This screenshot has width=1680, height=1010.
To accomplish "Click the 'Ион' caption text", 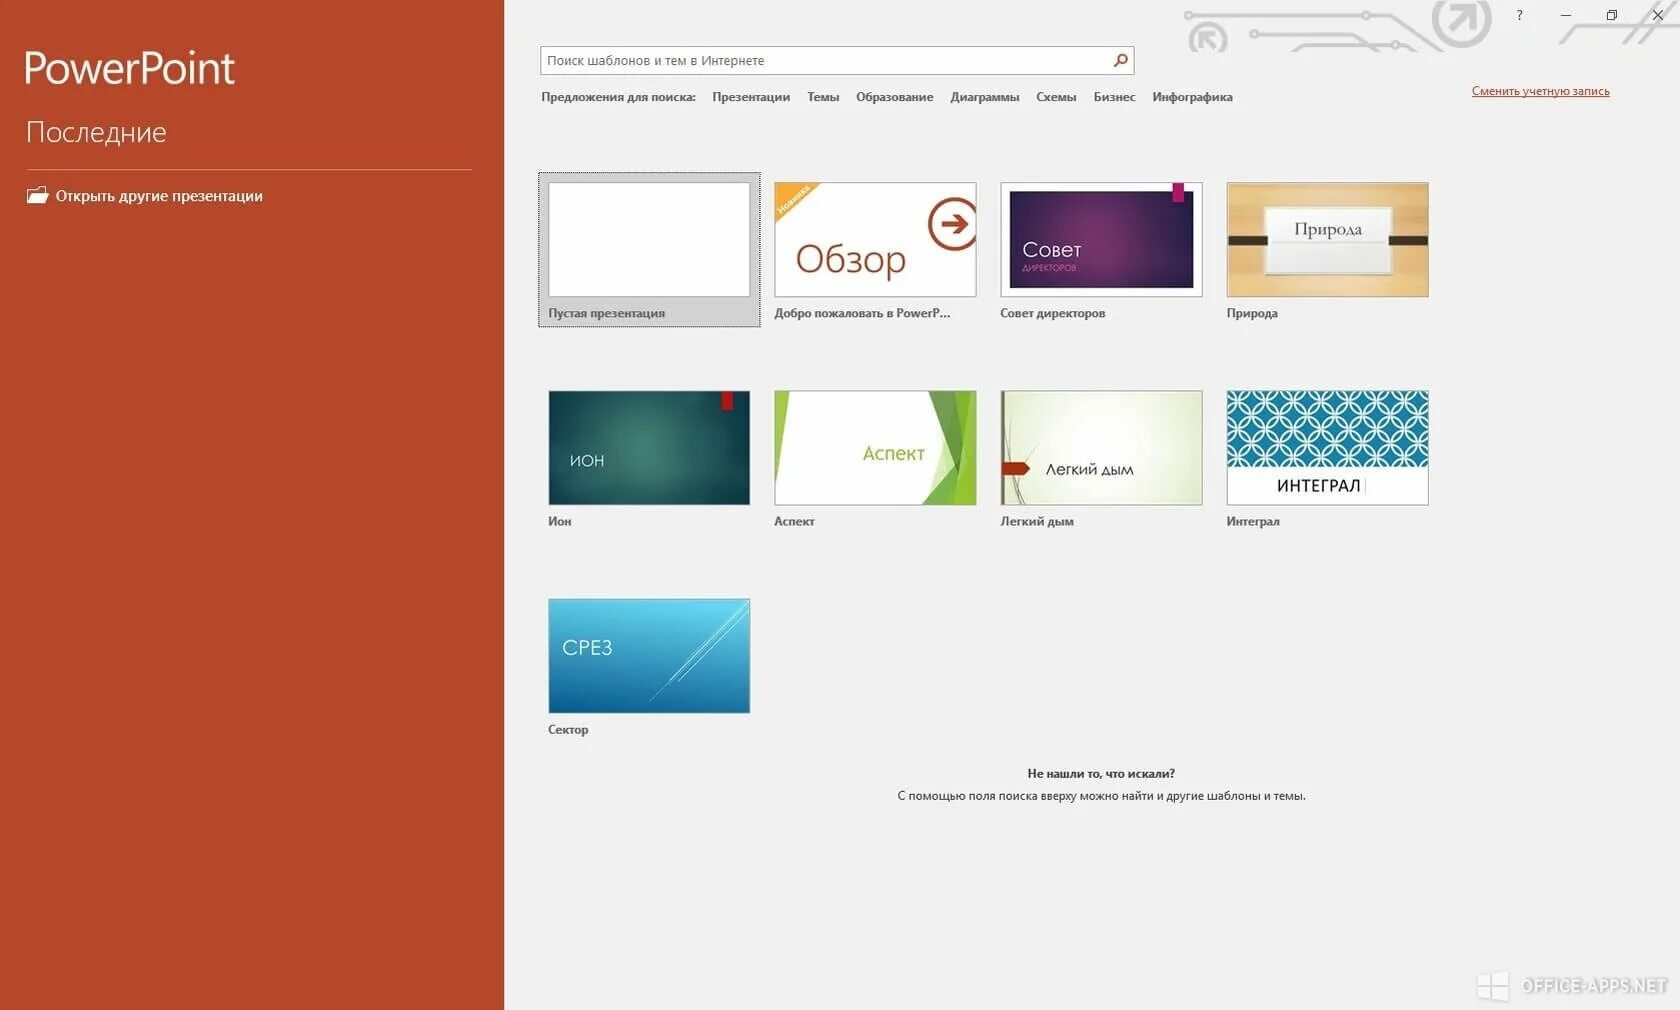I will 559,521.
